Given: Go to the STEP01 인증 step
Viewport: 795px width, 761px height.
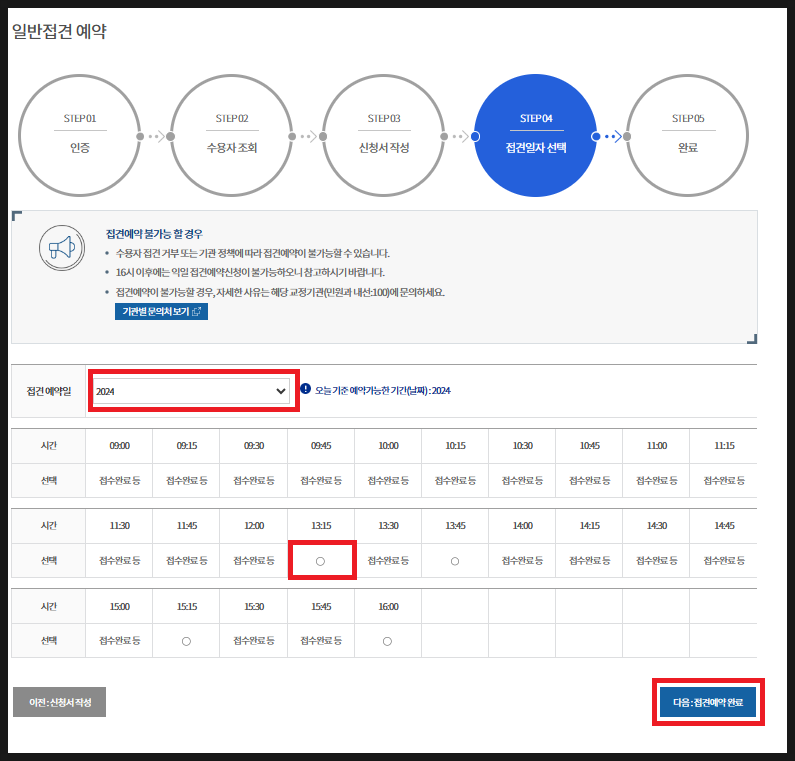Looking at the screenshot, I should coord(82,135).
